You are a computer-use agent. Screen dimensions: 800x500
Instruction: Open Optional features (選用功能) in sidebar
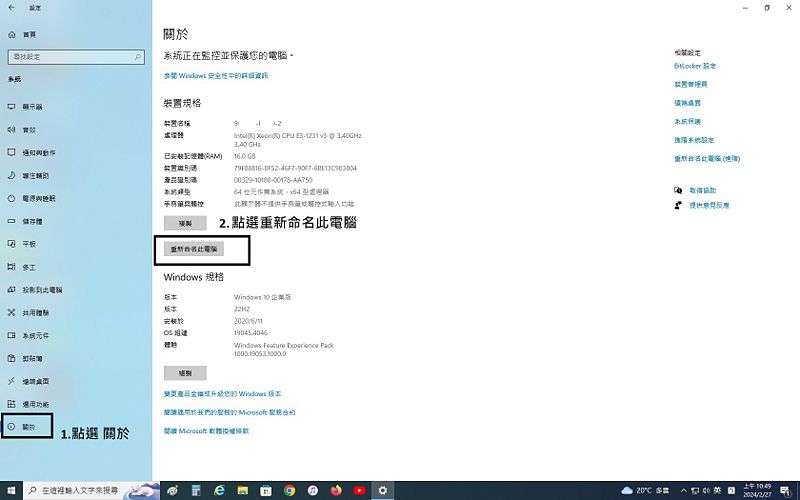[29, 404]
